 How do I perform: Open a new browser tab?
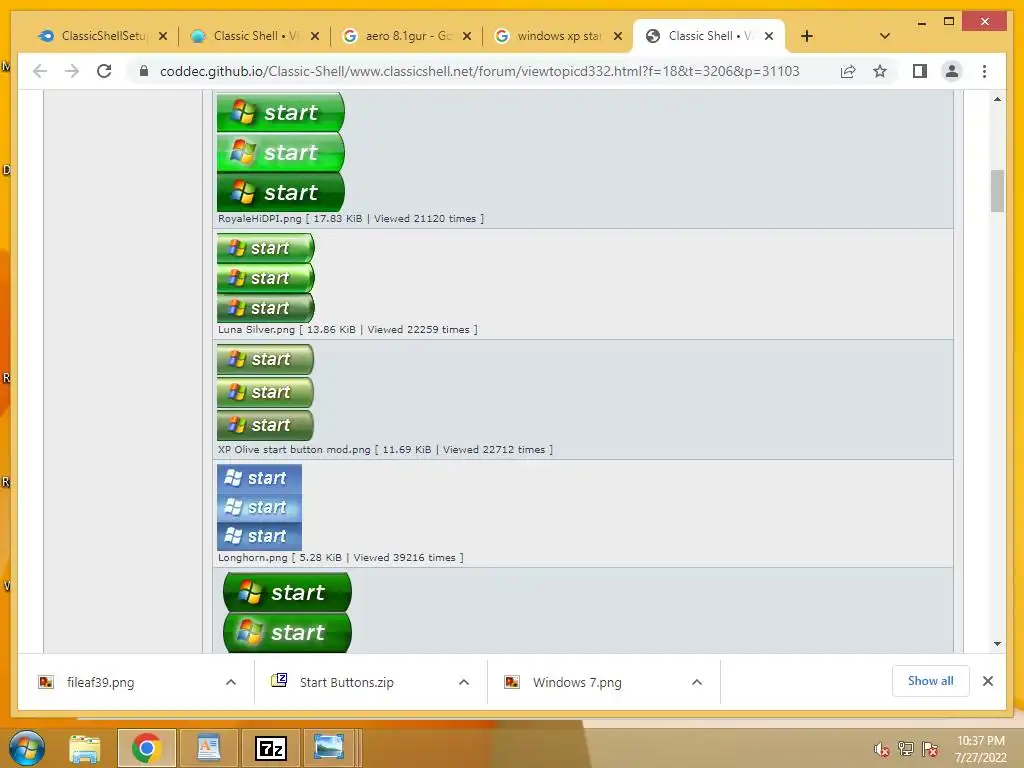[807, 36]
